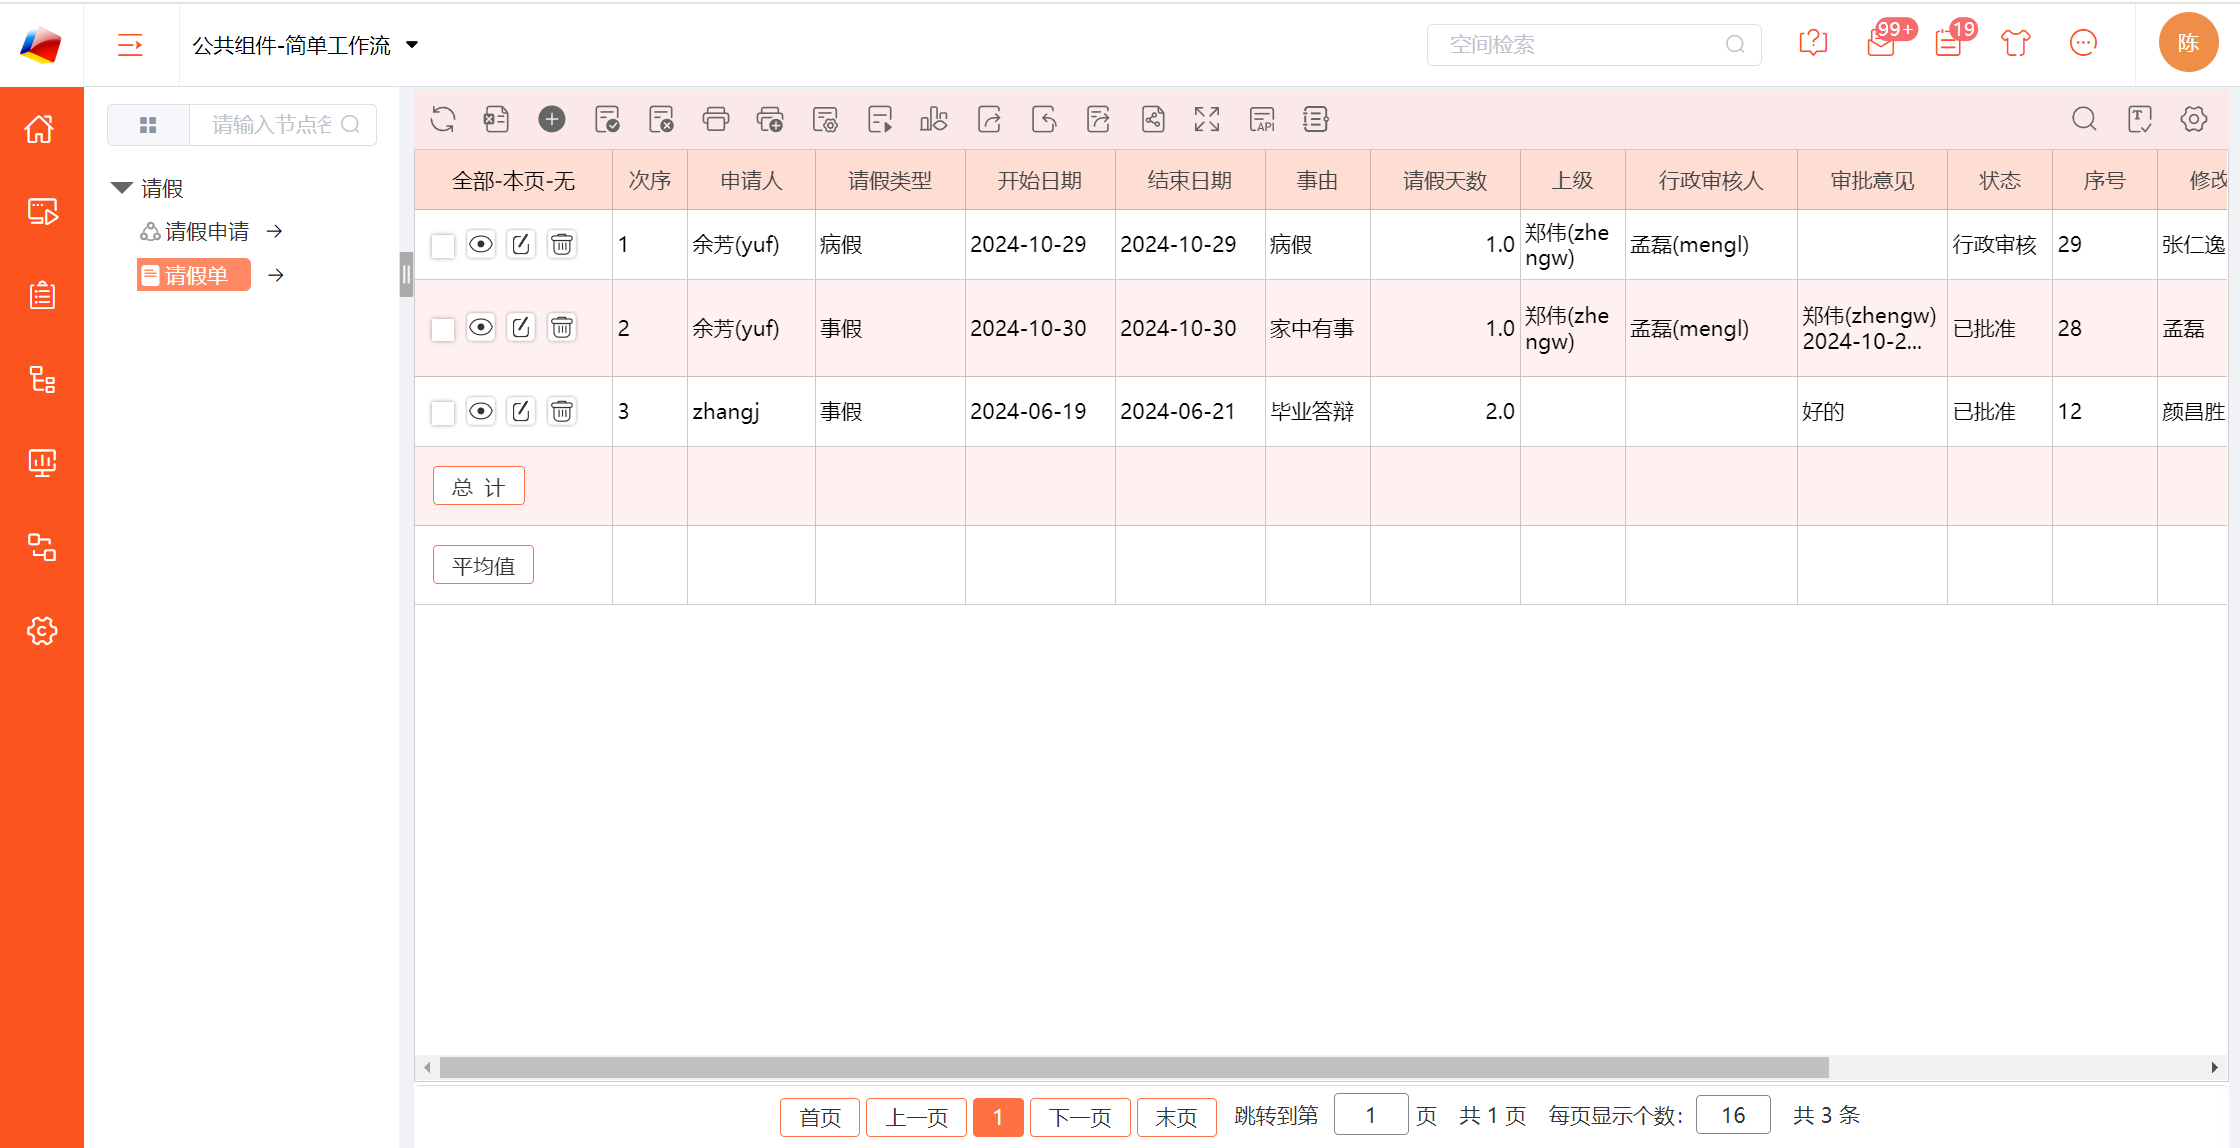Click the text T icon near settings
Image resolution: width=2240 pixels, height=1148 pixels.
(x=2139, y=120)
